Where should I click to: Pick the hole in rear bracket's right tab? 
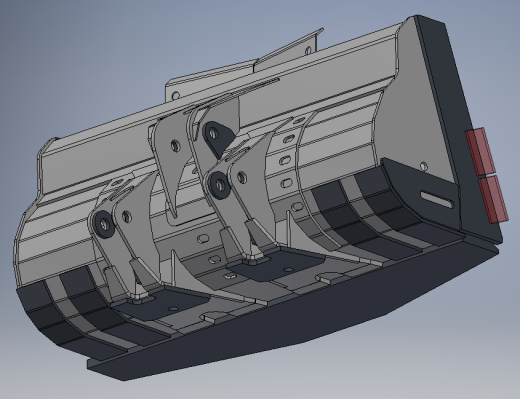pos(308,51)
